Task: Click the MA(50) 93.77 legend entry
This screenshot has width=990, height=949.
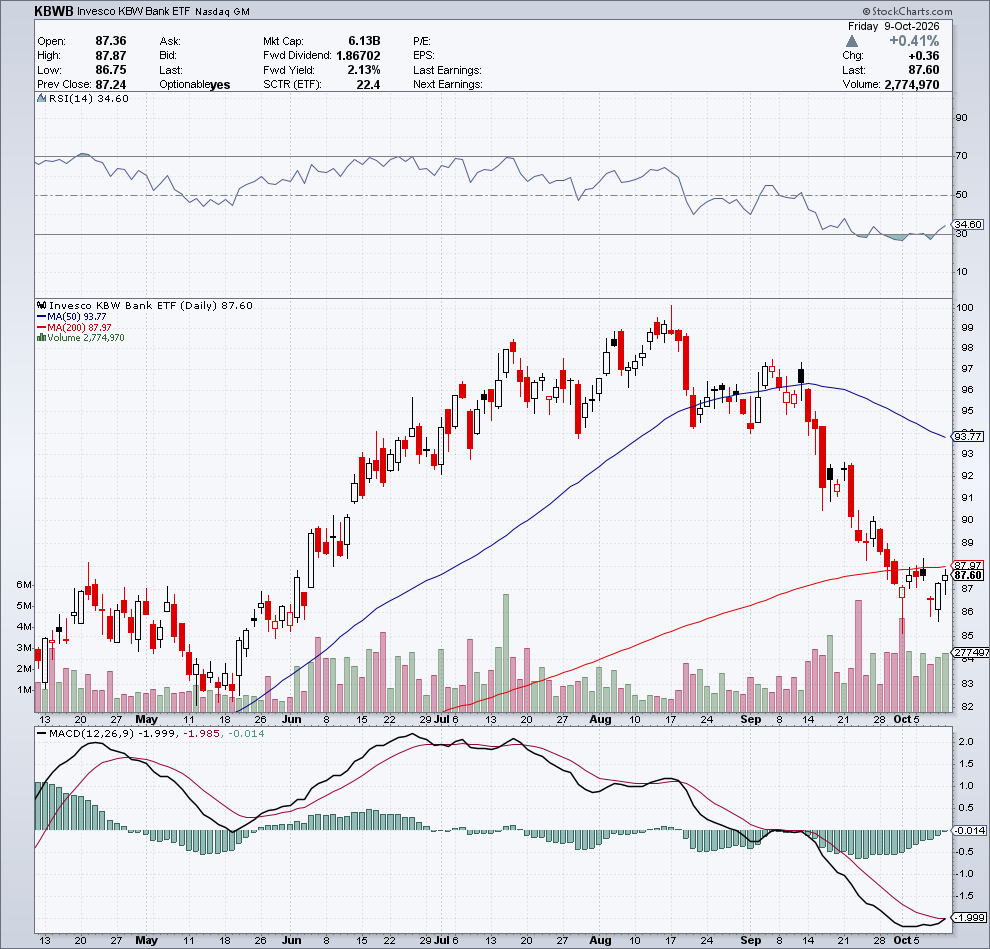Action: [72, 316]
